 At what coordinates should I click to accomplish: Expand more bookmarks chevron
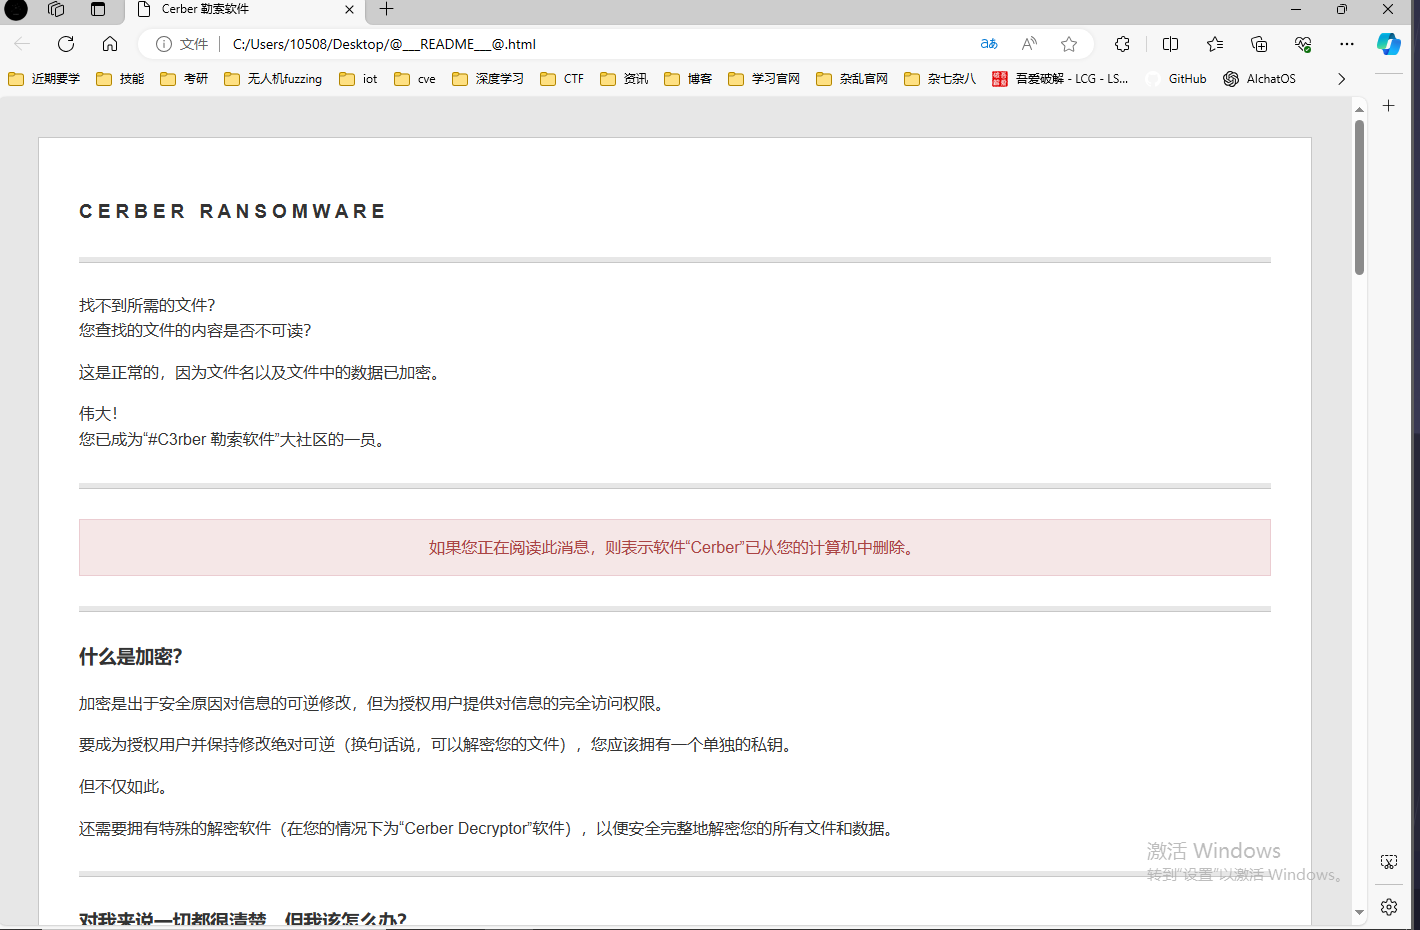[1341, 79]
